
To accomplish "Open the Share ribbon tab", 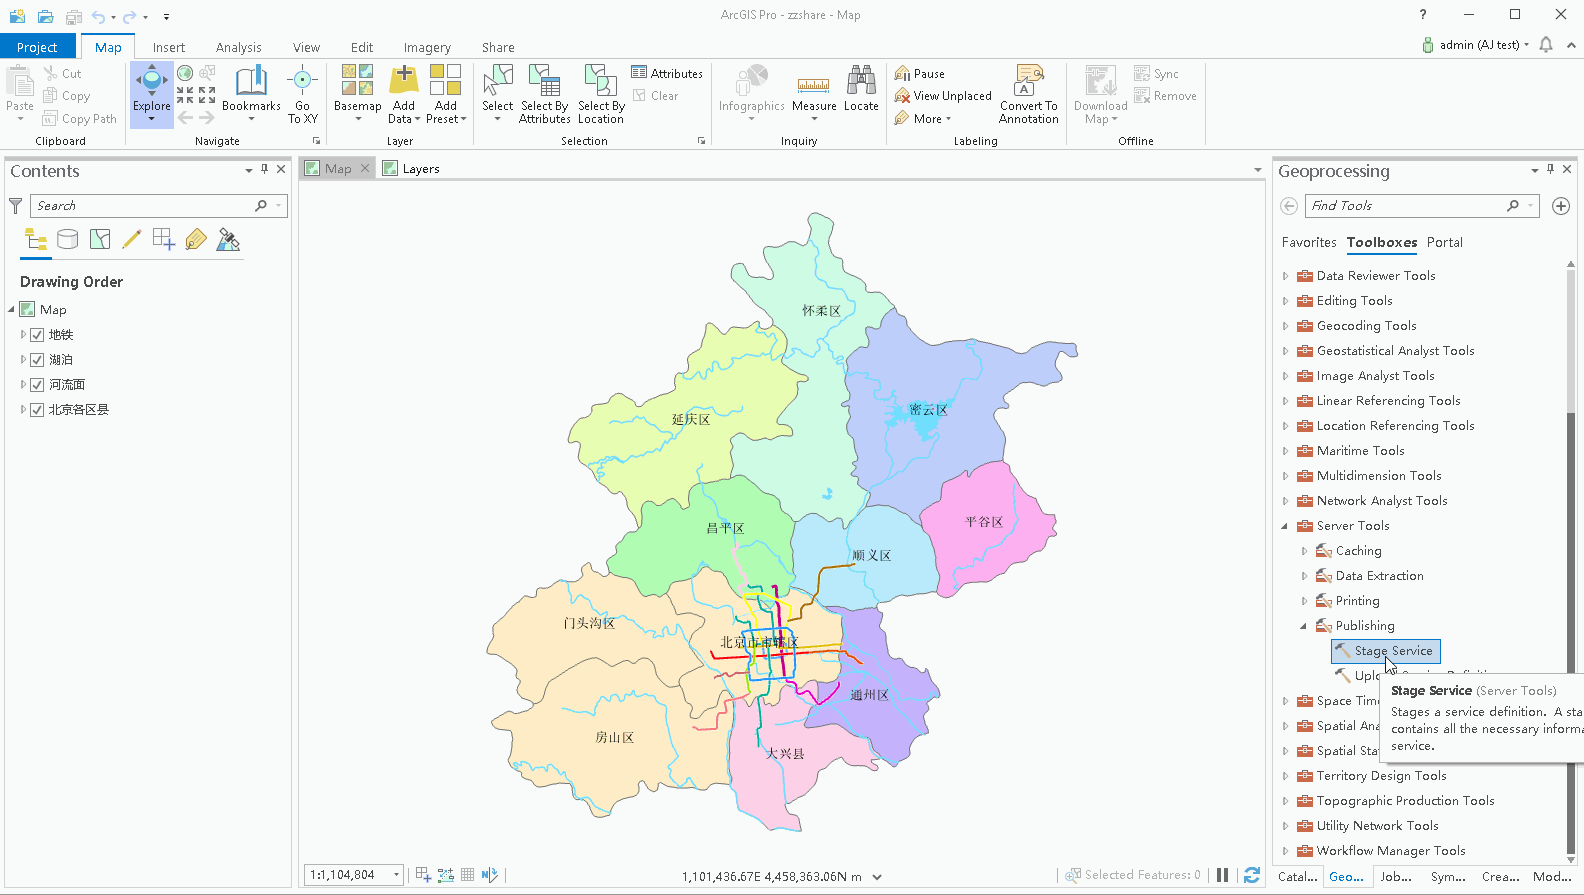I will click(x=498, y=47).
